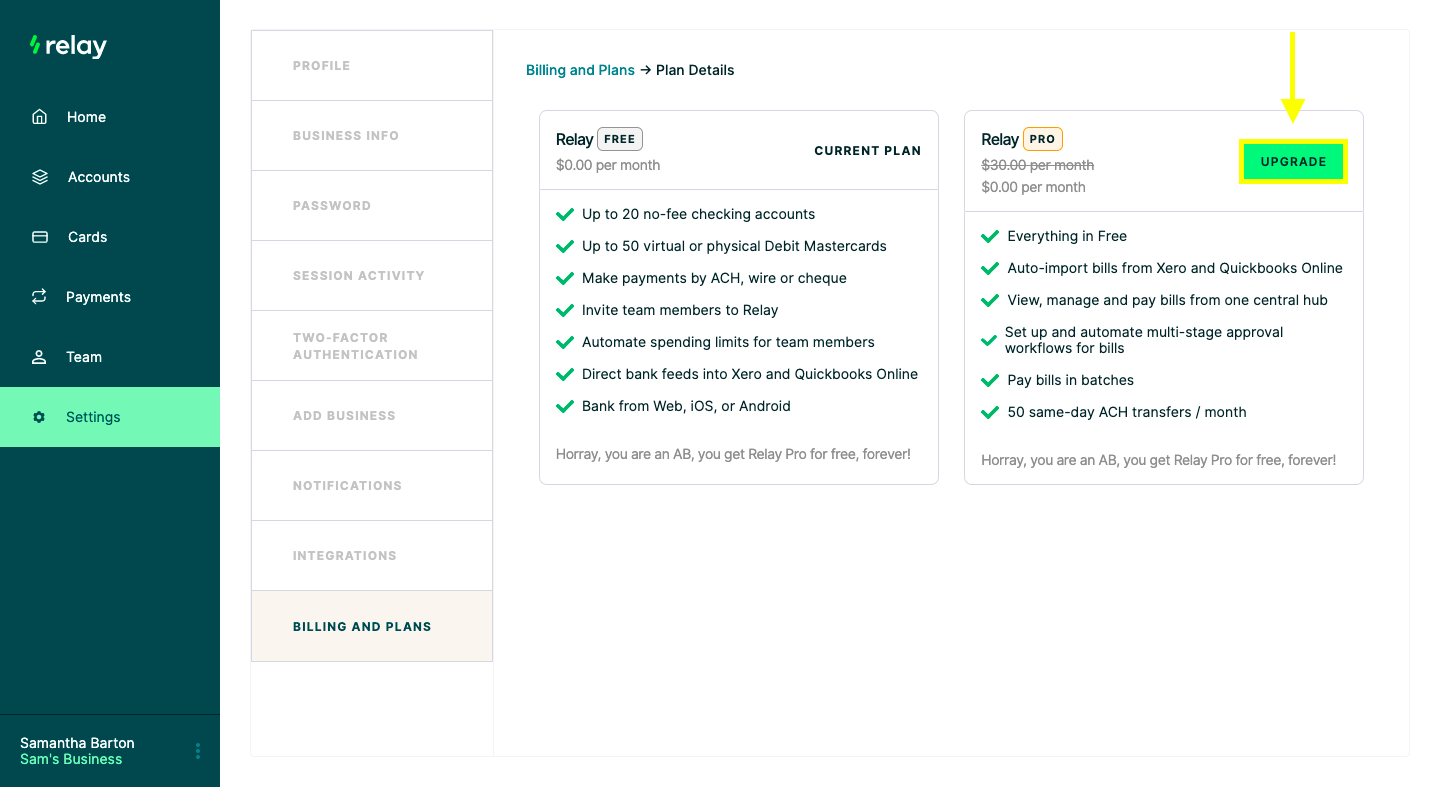Click checkmark beside 'Bank from Web, iOS, or Android'

click(565, 407)
